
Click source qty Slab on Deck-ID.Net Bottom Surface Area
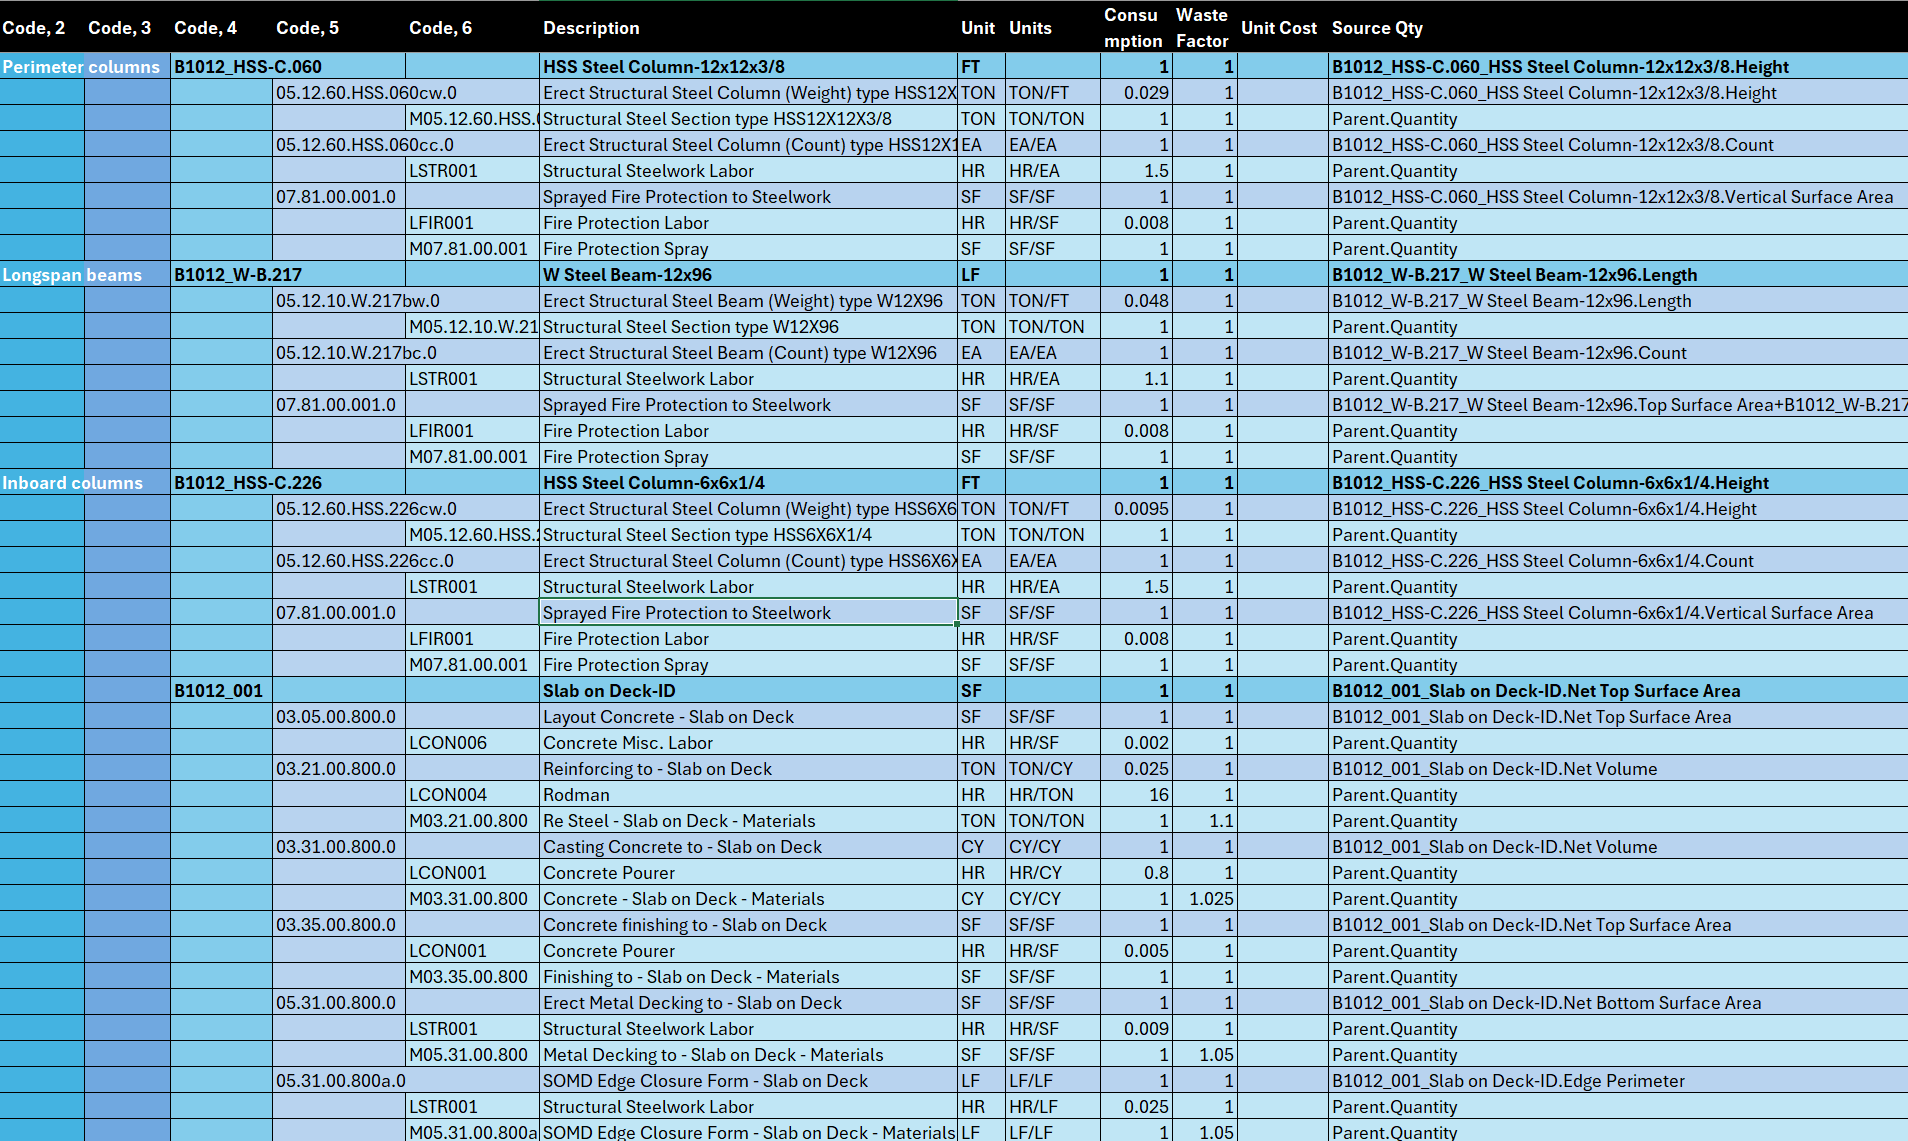point(1618,1003)
